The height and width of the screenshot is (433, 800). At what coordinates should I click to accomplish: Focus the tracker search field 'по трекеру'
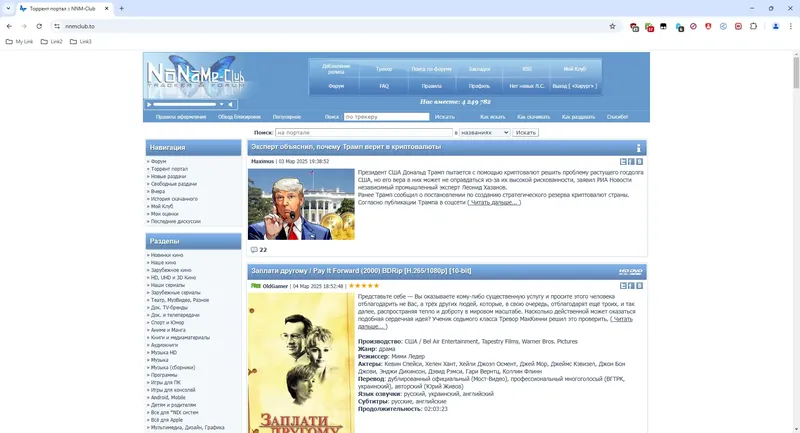pyautogui.click(x=386, y=117)
